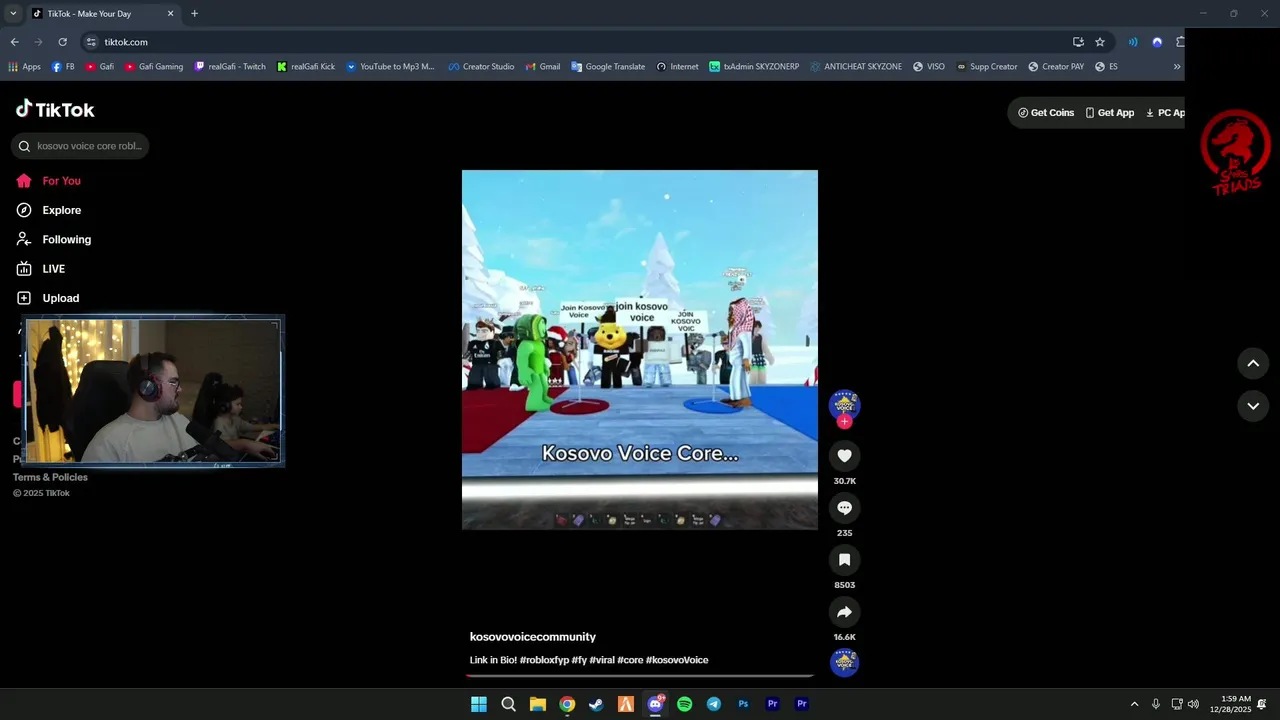Bookmark this page with the star
The width and height of the screenshot is (1280, 720).
1100,42
